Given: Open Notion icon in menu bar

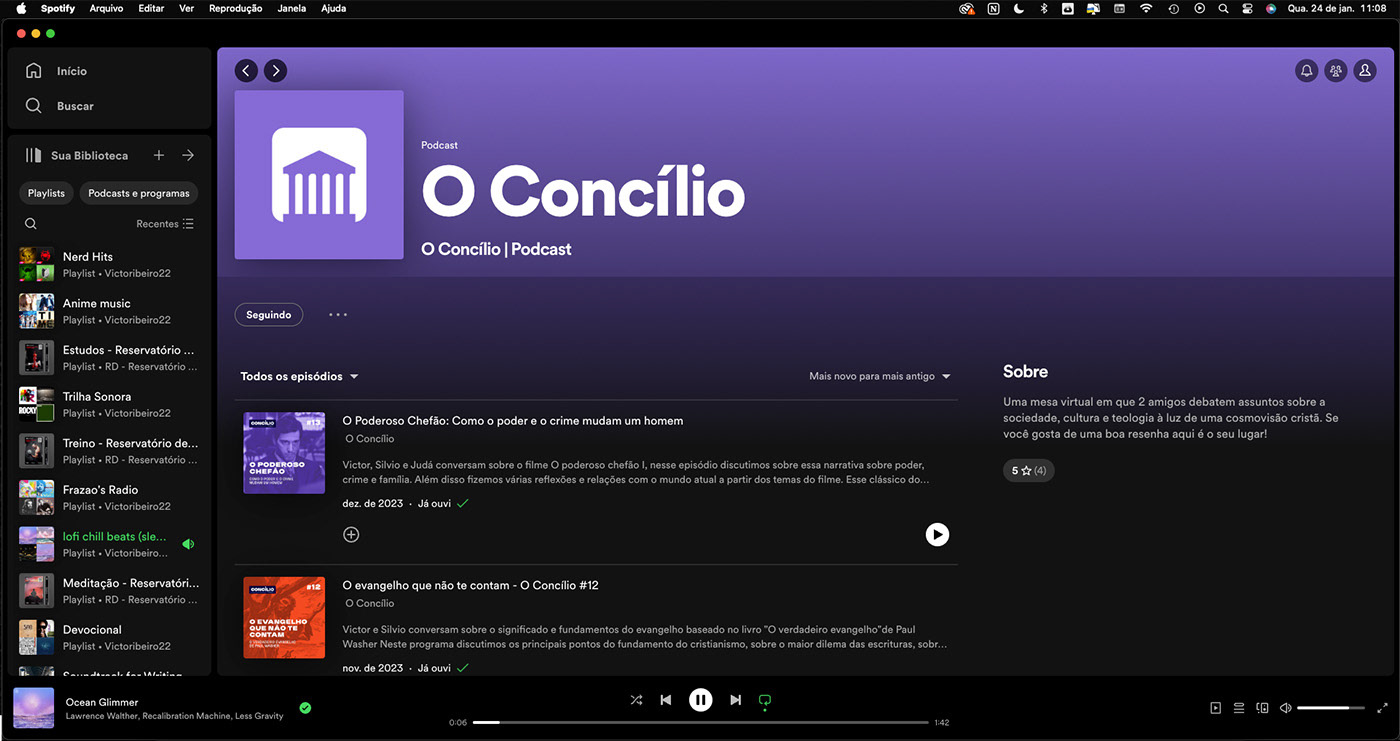Looking at the screenshot, I should (993, 8).
